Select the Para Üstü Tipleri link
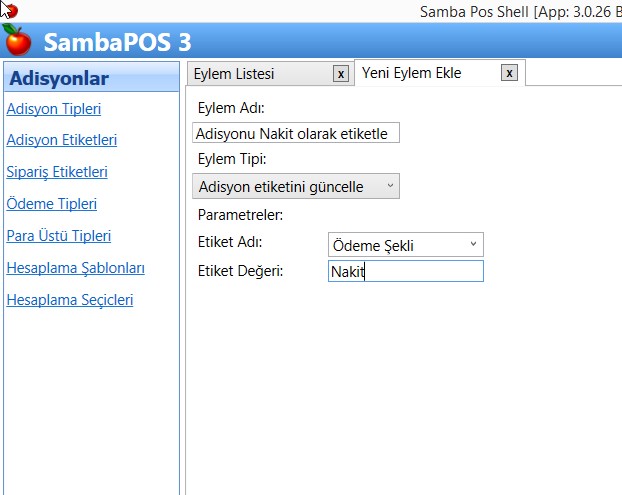622x495 pixels. pos(58,236)
